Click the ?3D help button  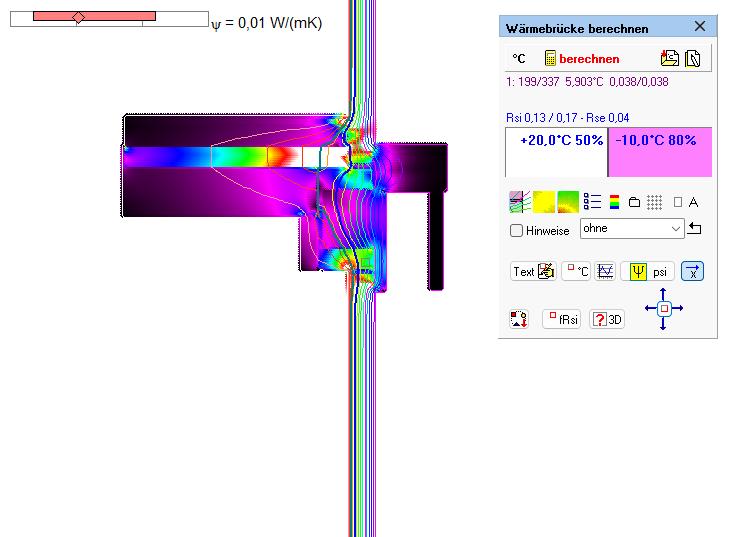coord(607,319)
